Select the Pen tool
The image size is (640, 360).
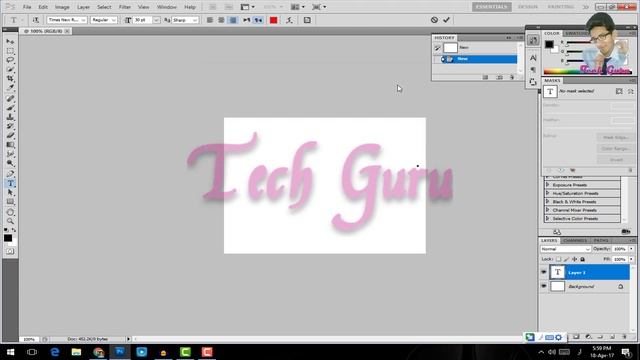10,174
